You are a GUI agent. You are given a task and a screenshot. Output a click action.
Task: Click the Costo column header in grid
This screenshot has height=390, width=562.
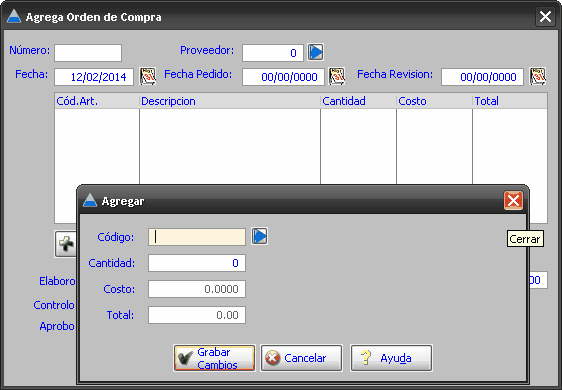coord(434,101)
